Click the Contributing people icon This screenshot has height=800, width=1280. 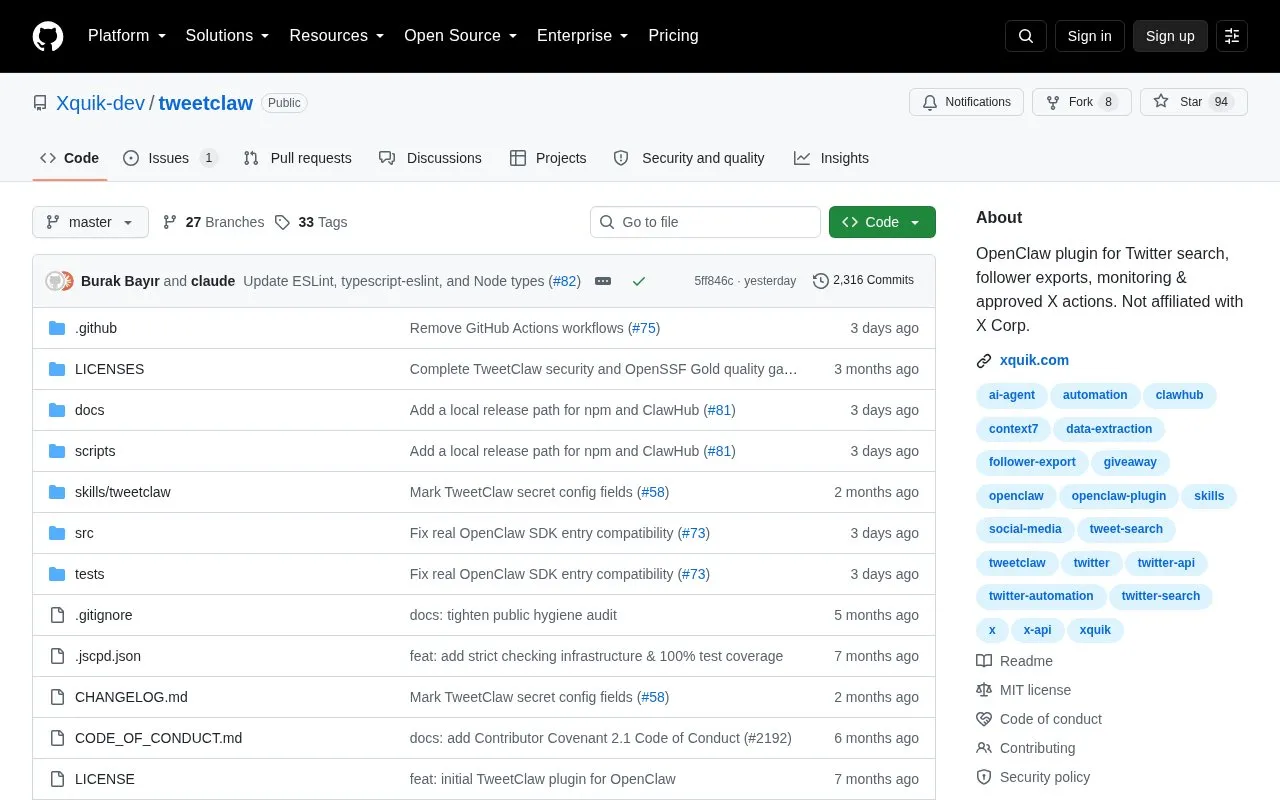point(984,748)
